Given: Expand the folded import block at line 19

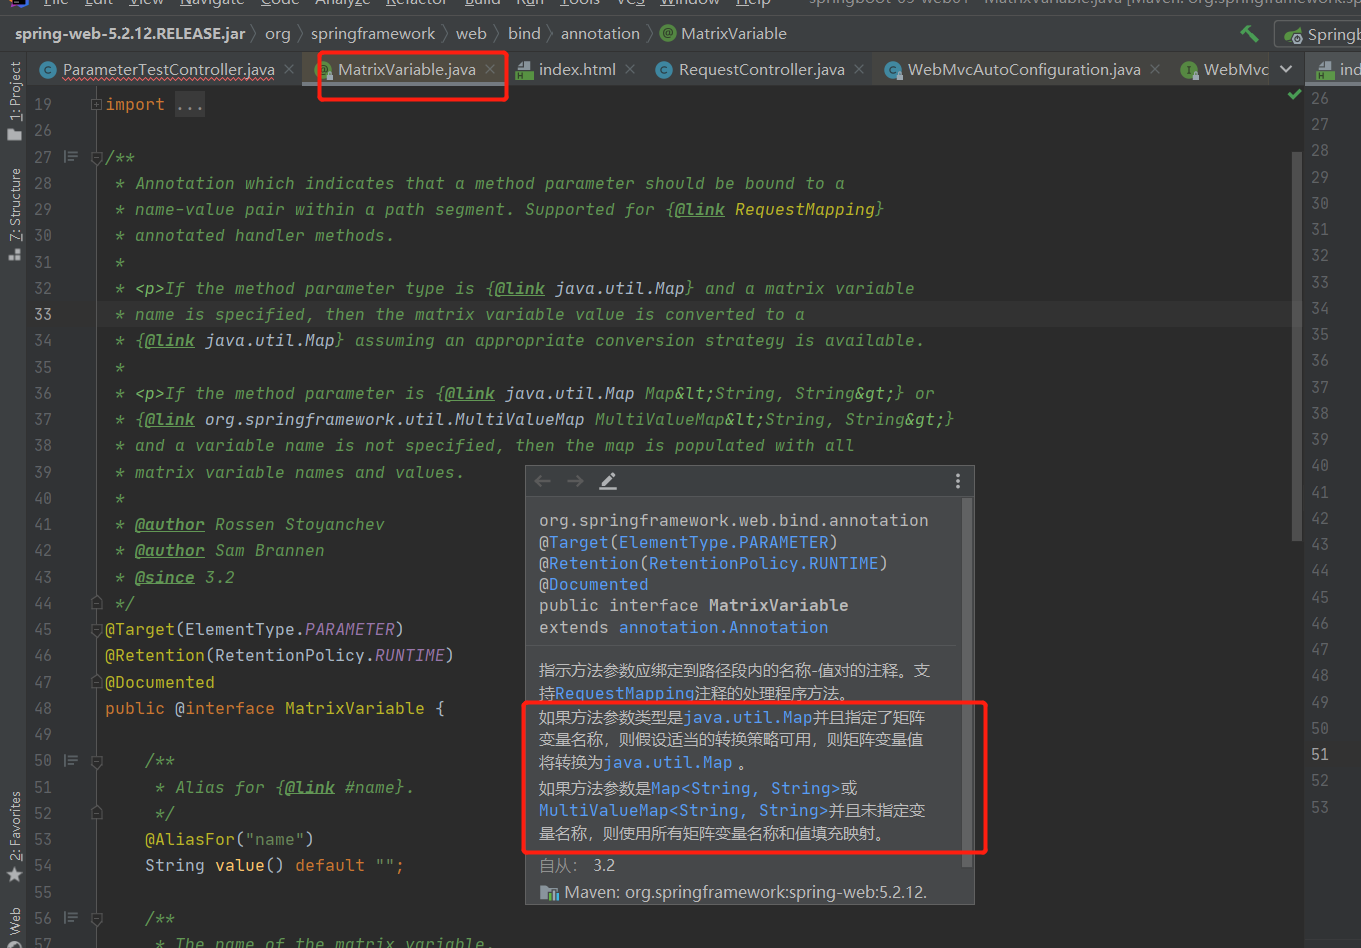Looking at the screenshot, I should click(x=96, y=104).
